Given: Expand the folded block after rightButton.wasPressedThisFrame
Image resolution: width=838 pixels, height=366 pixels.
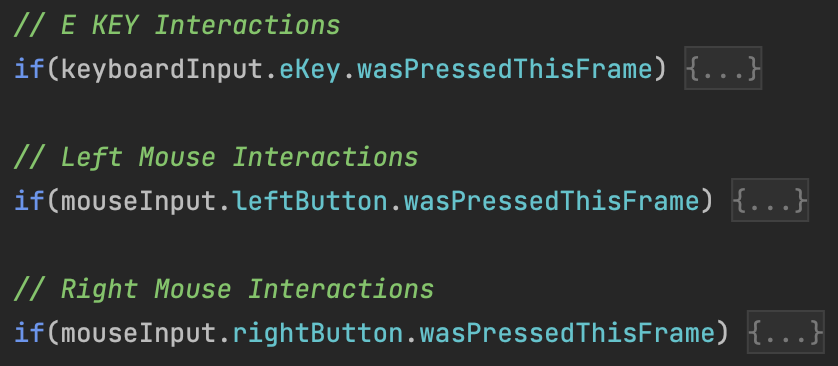Looking at the screenshot, I should tap(785, 332).
